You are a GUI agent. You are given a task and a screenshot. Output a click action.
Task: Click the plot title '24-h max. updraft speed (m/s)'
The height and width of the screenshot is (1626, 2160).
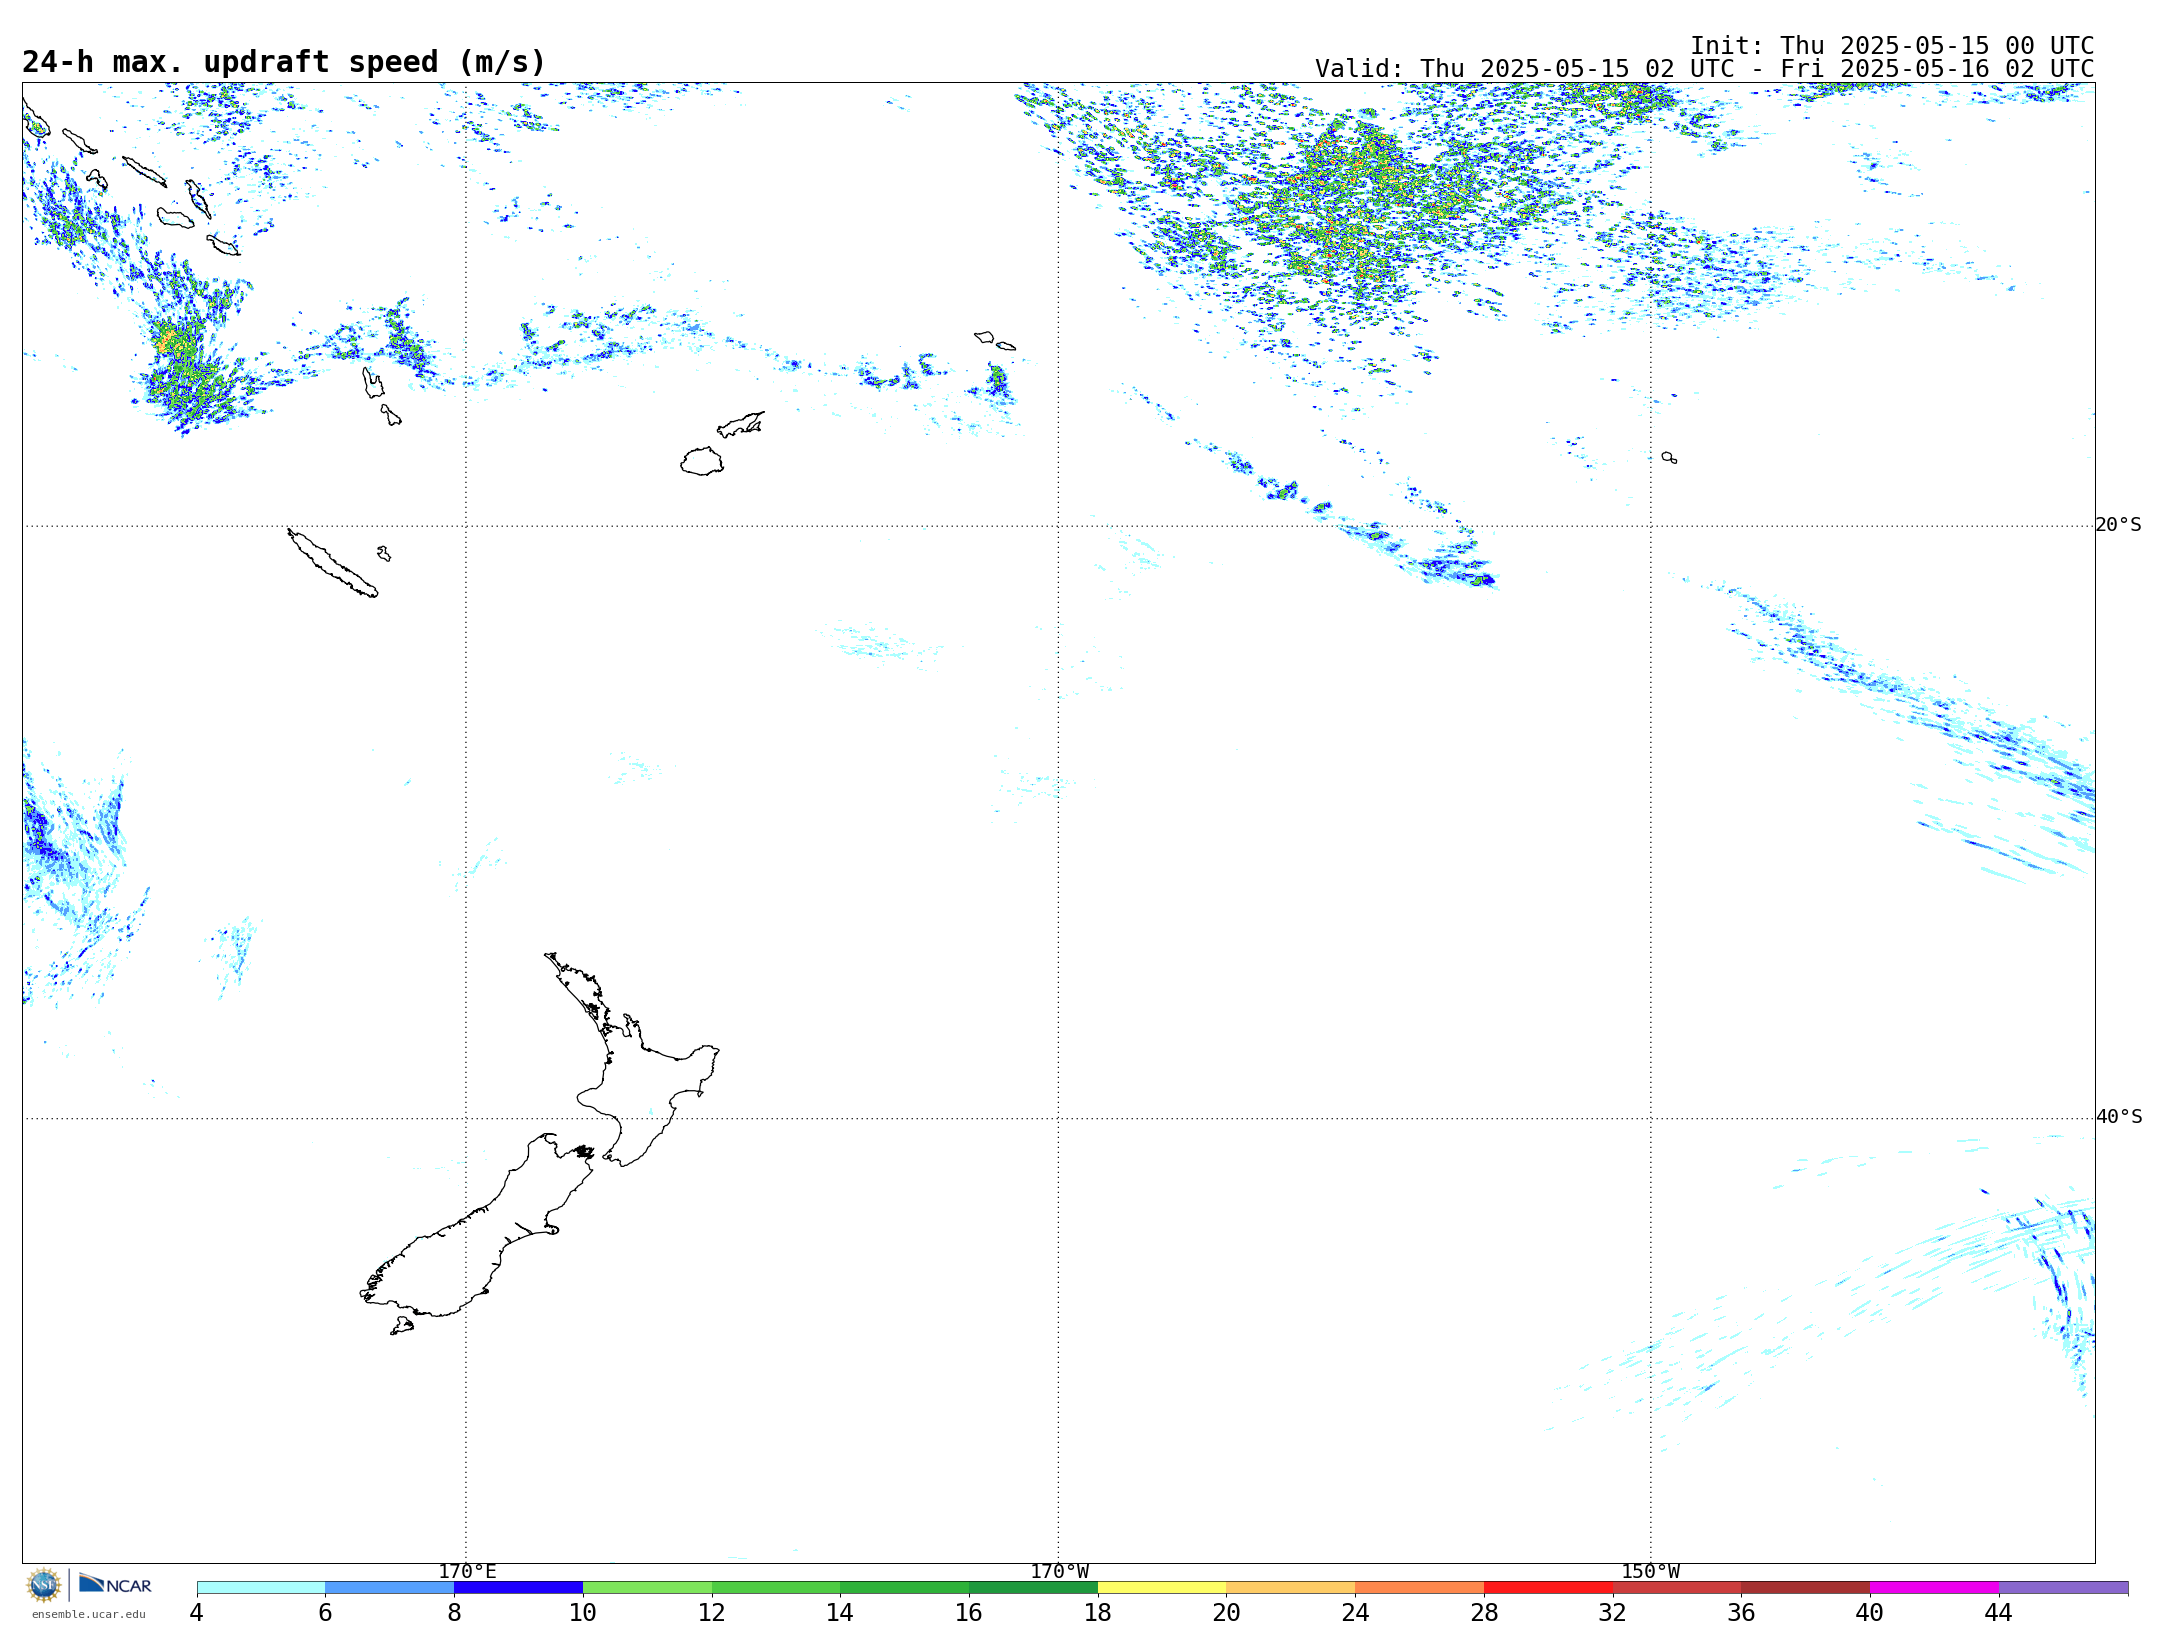[284, 62]
